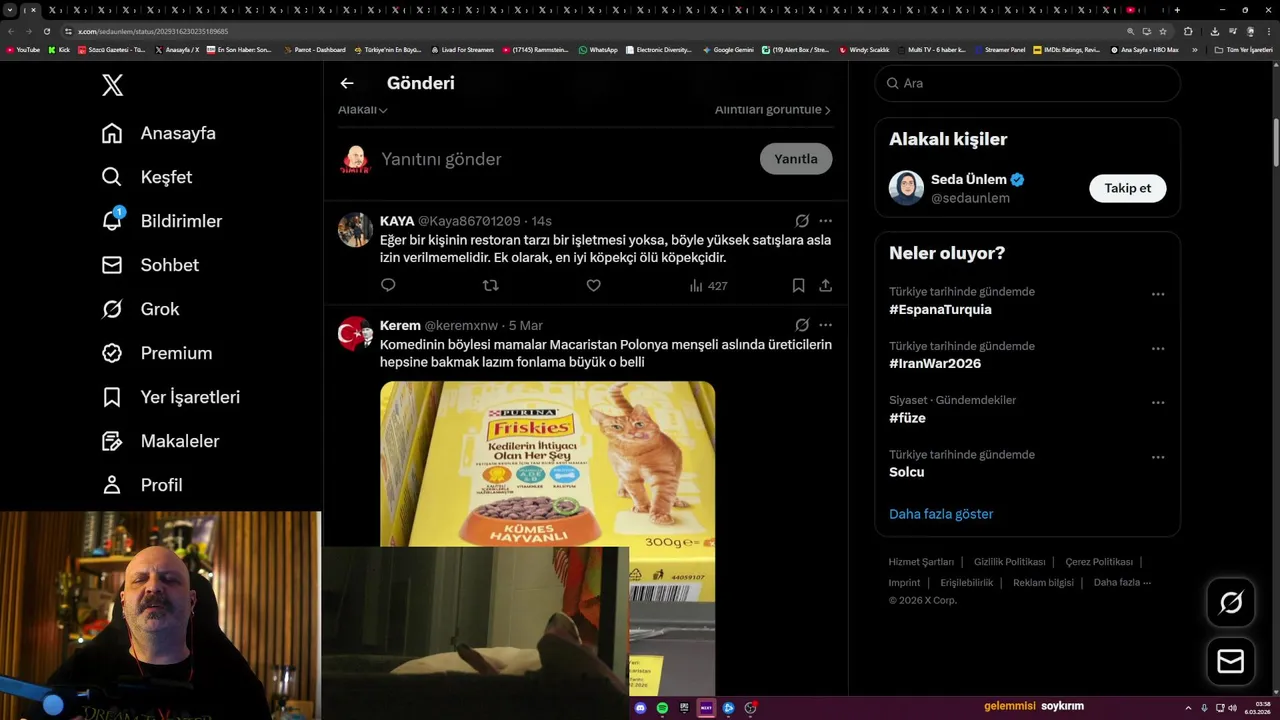1280x720 pixels.
Task: Open options for #füze trend
Action: click(x=1158, y=403)
